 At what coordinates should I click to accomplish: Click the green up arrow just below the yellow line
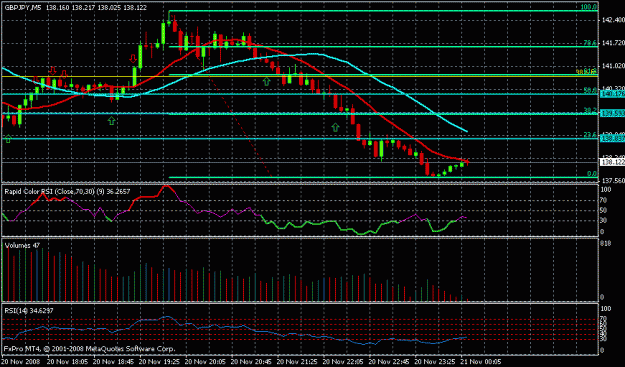pyautogui.click(x=266, y=81)
